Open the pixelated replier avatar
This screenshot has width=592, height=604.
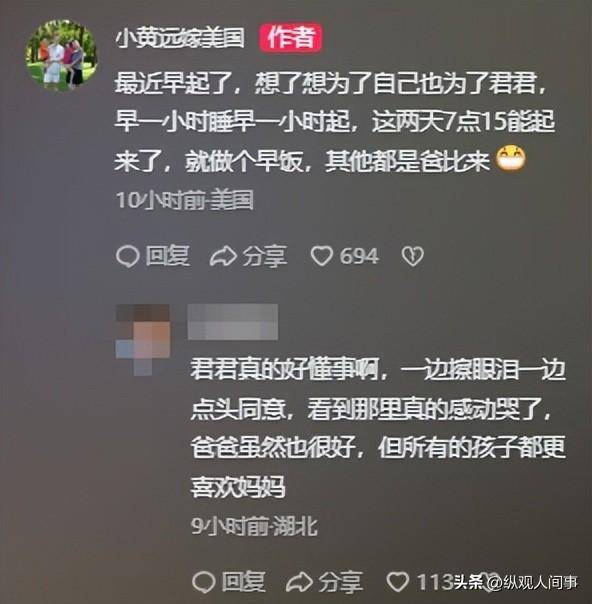143,340
